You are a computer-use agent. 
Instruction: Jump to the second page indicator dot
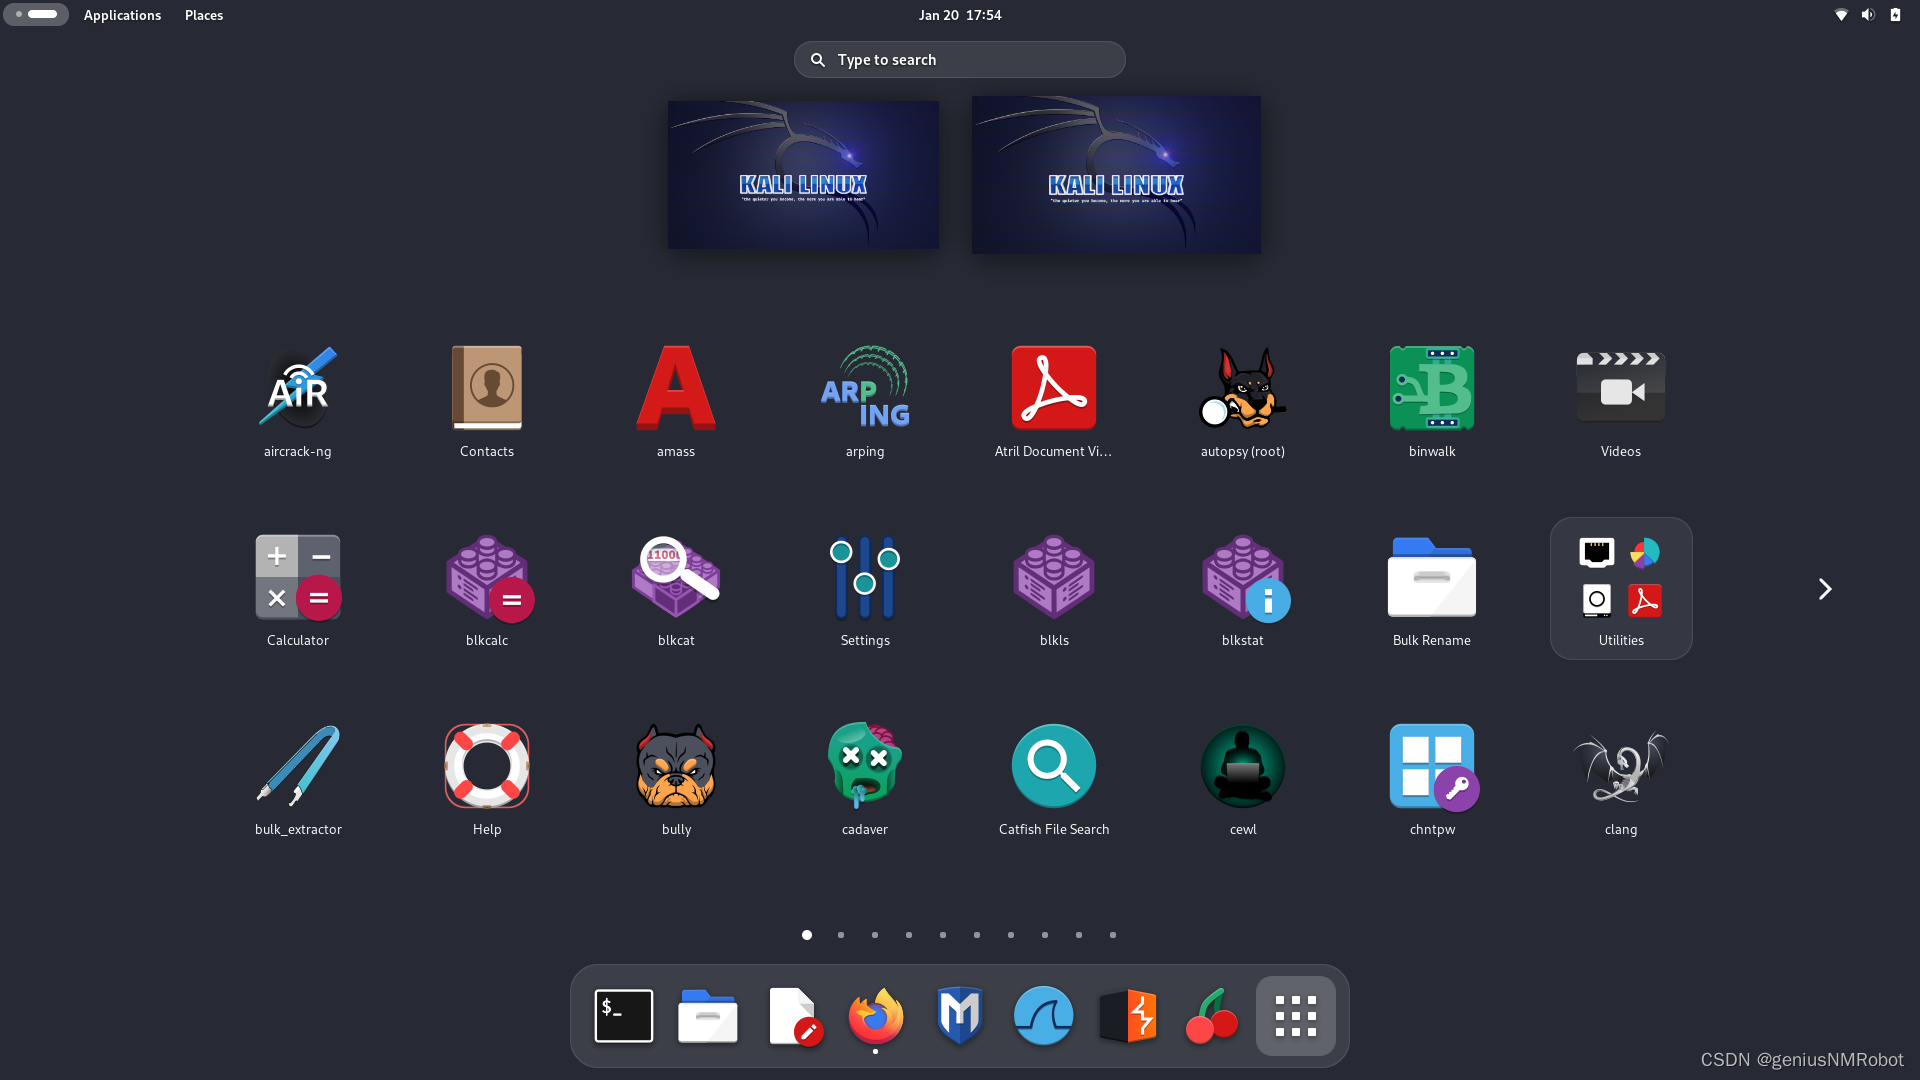[x=840, y=935]
